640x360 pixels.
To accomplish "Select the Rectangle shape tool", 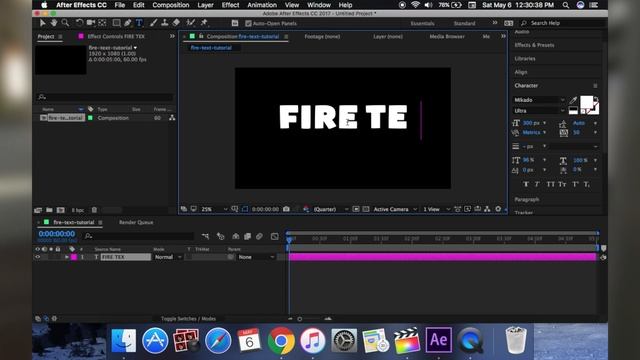I will click(x=116, y=23).
